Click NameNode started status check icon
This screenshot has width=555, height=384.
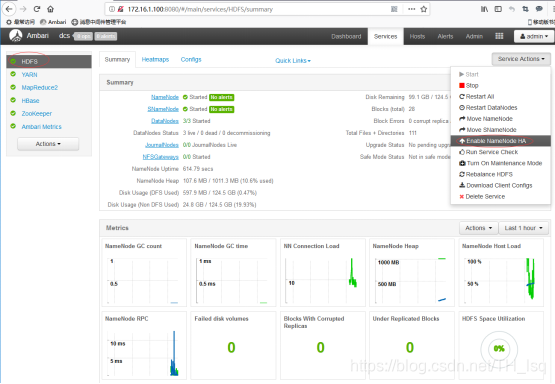[185, 97]
